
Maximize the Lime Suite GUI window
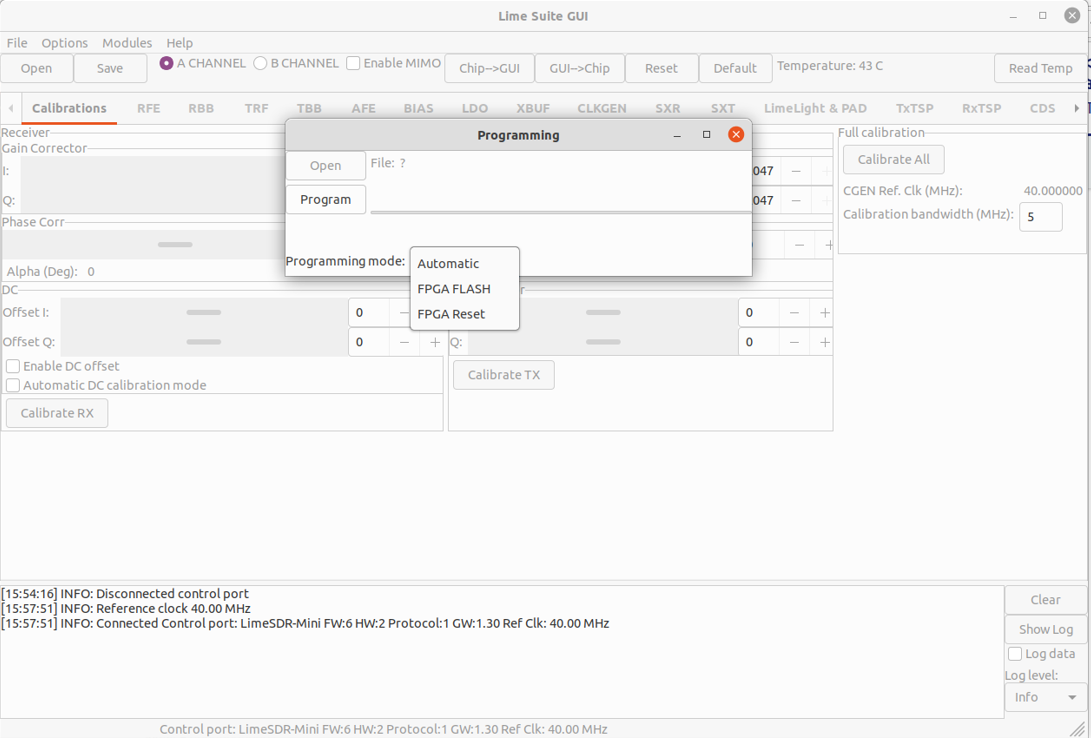pos(1042,15)
